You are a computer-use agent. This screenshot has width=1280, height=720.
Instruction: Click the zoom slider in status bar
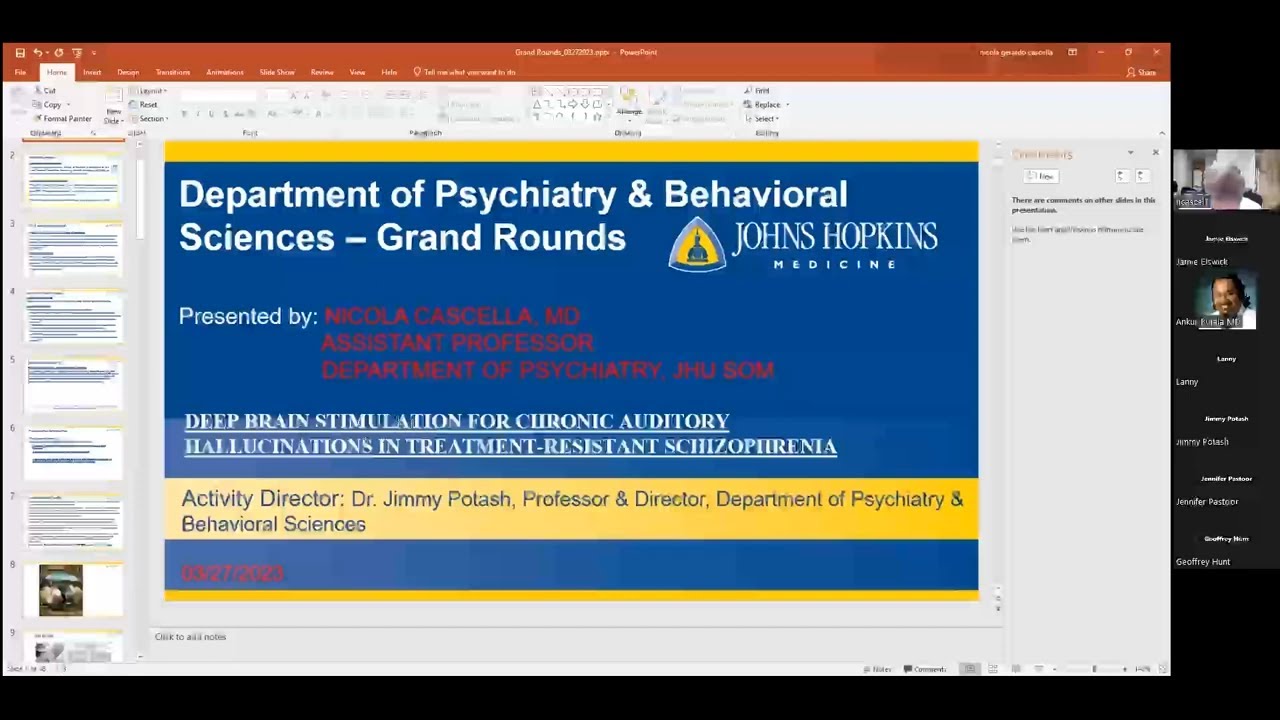1094,669
